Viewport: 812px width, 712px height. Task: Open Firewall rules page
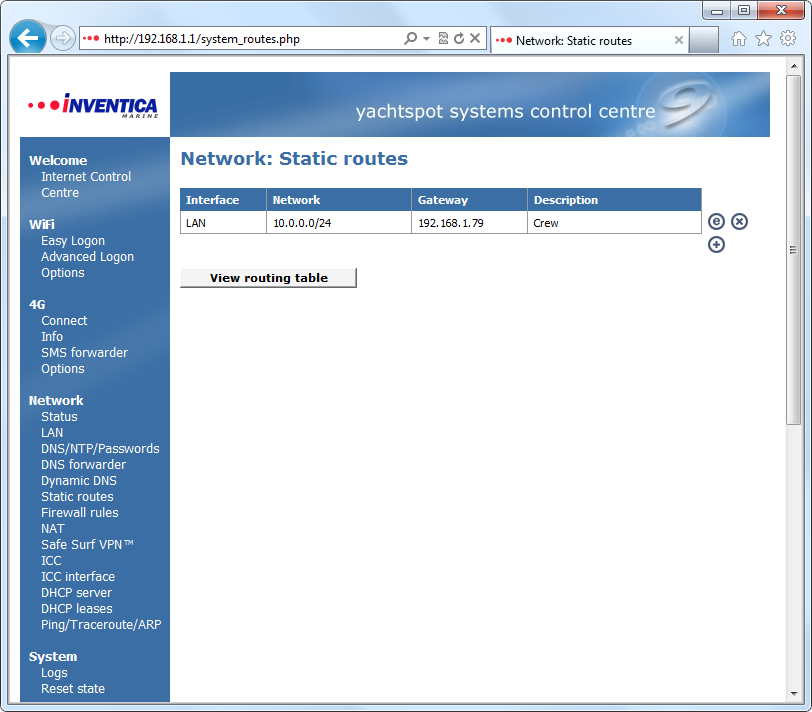tap(80, 513)
